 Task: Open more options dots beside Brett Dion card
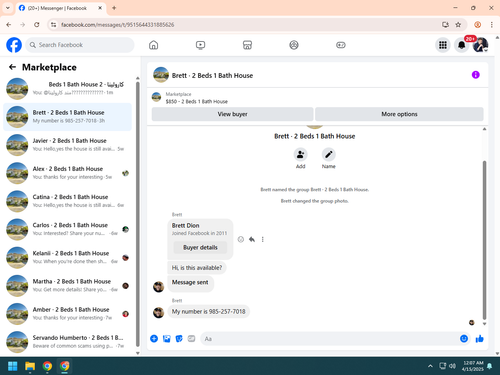click(263, 239)
